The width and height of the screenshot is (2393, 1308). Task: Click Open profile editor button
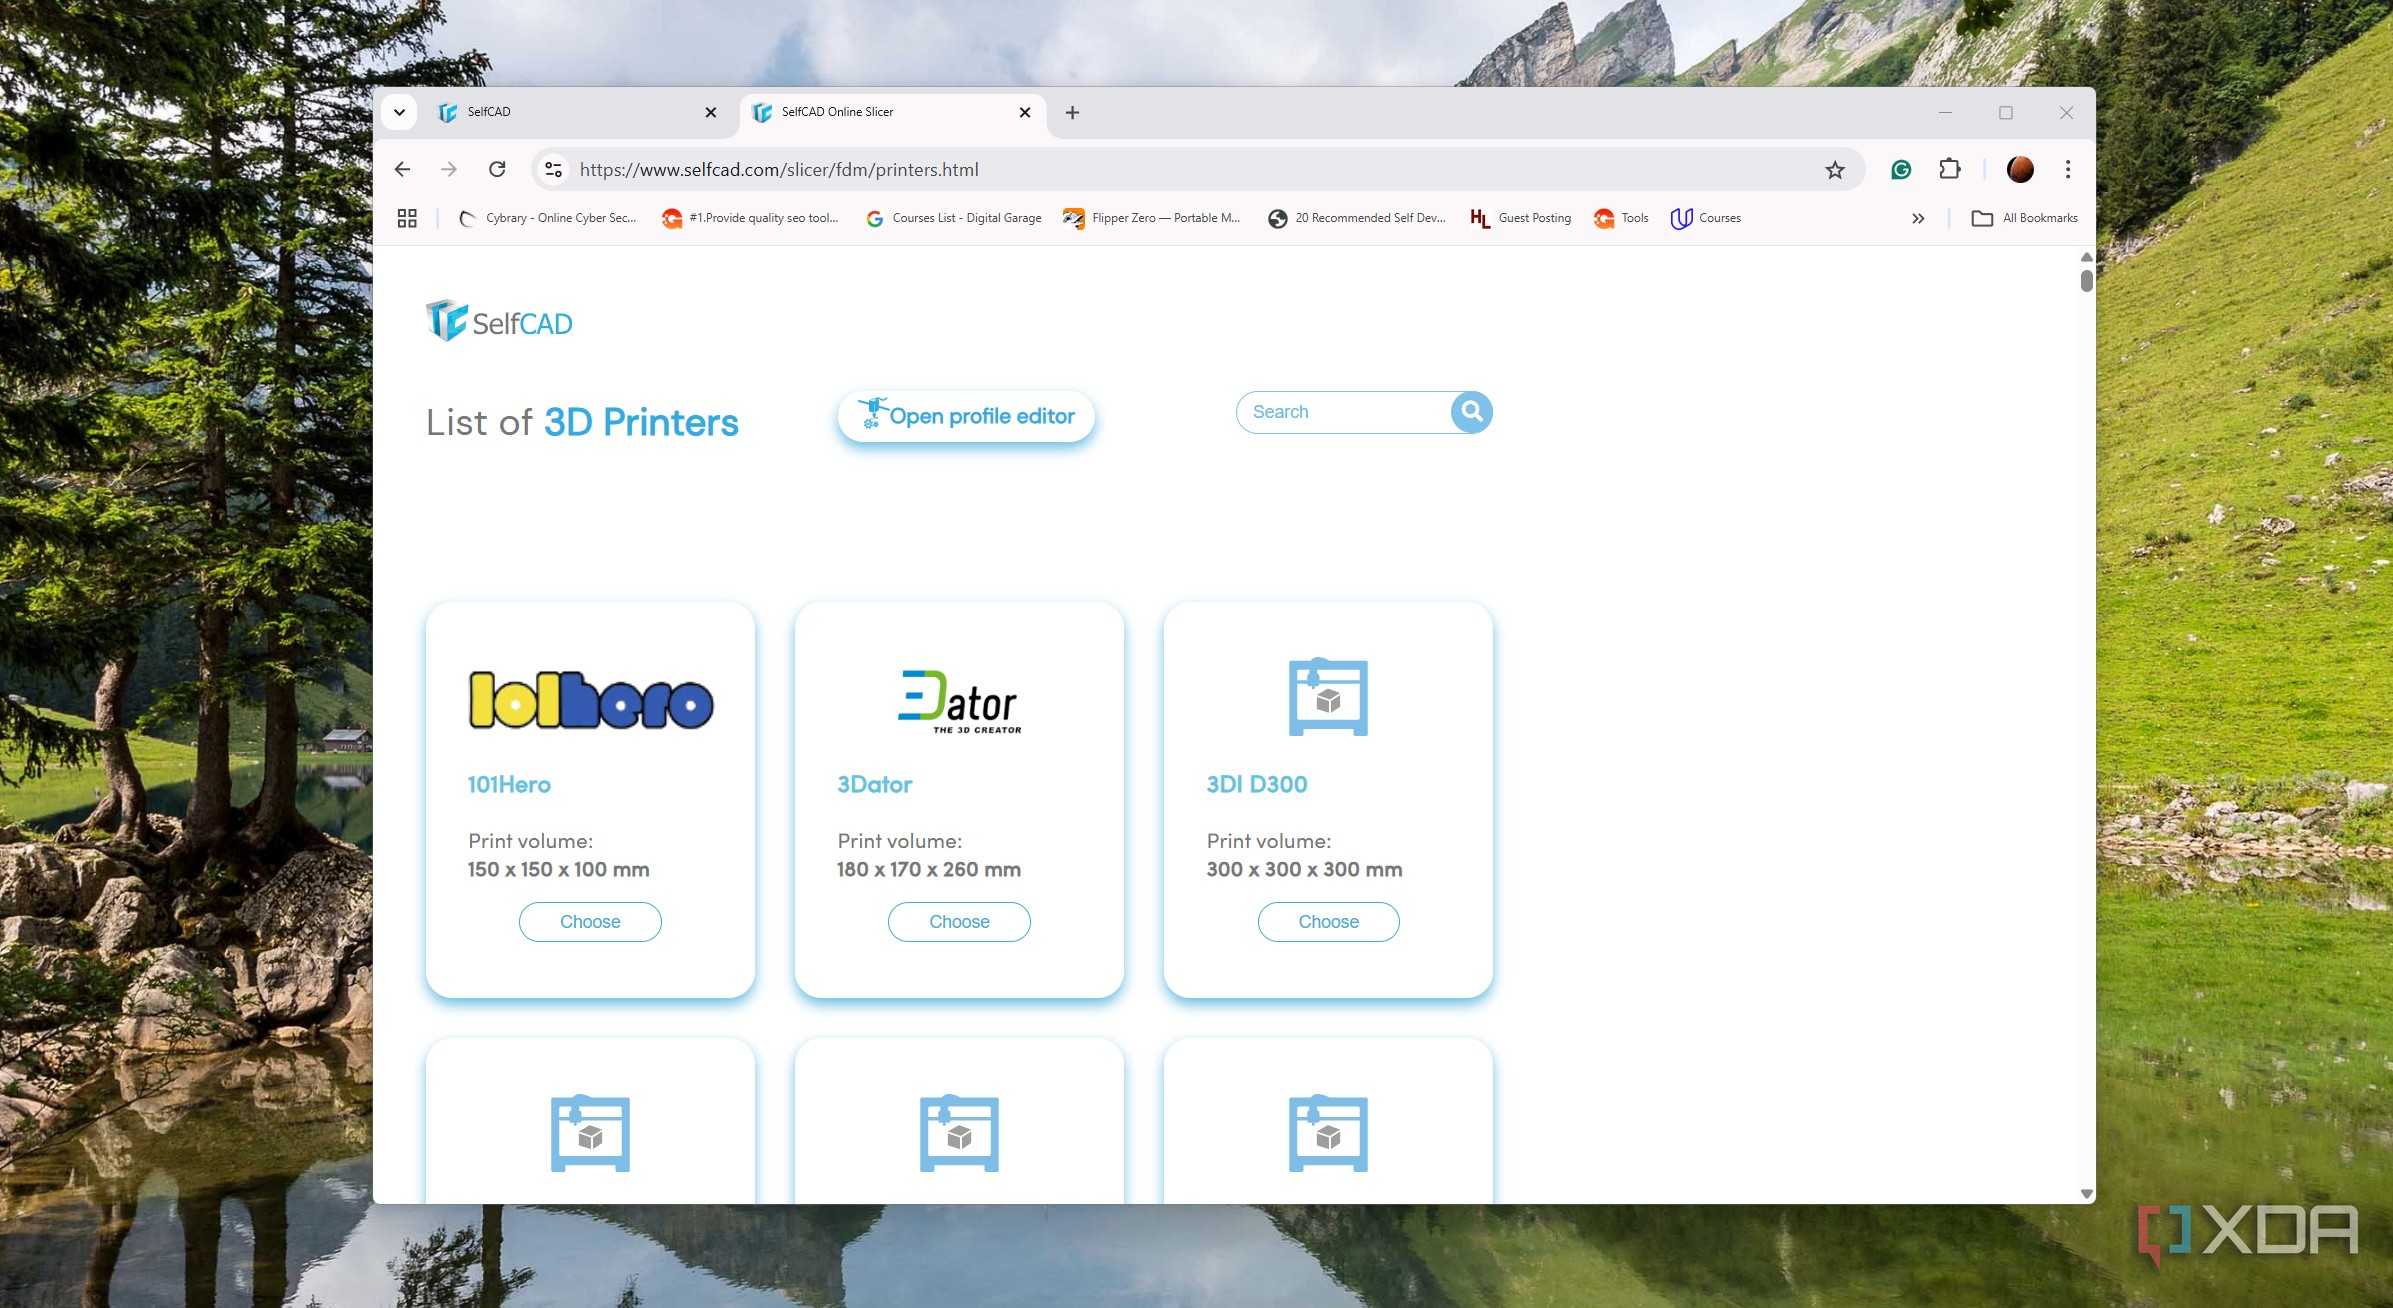[x=966, y=416]
